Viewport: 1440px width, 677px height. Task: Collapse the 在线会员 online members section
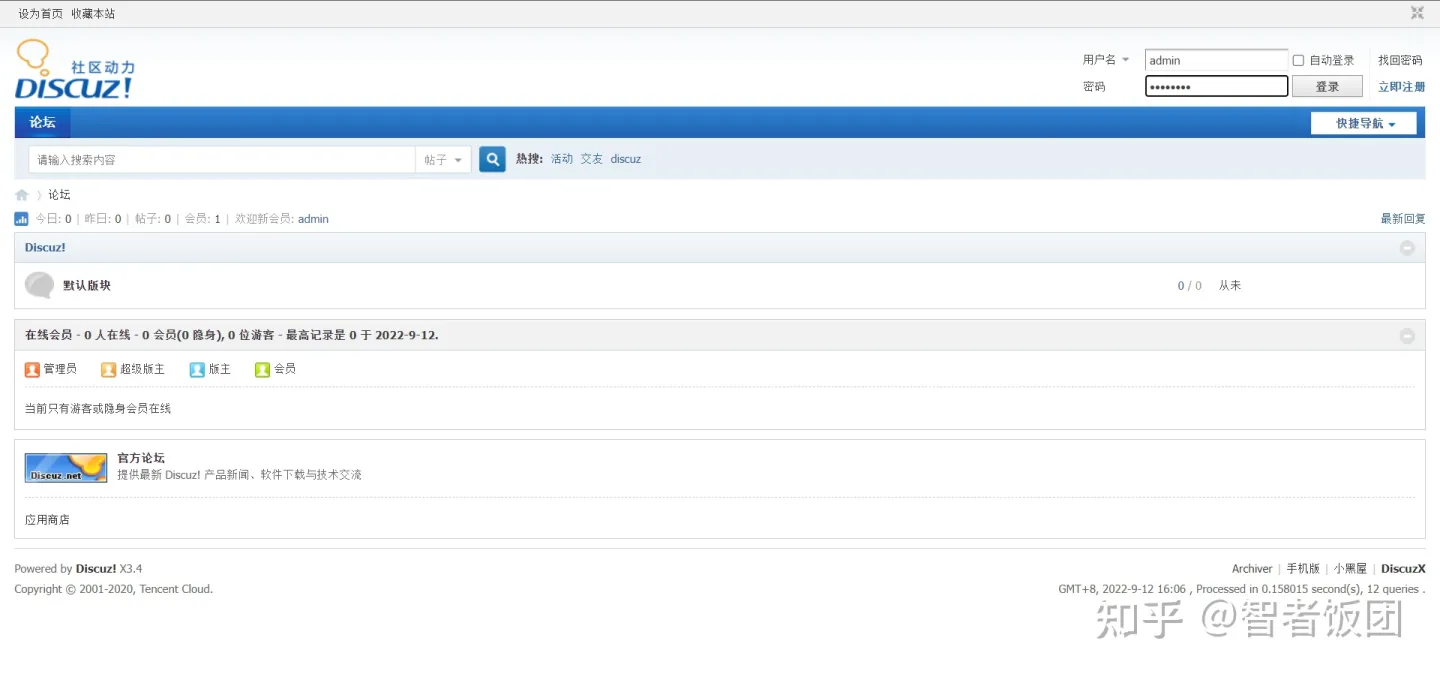[x=1407, y=336]
